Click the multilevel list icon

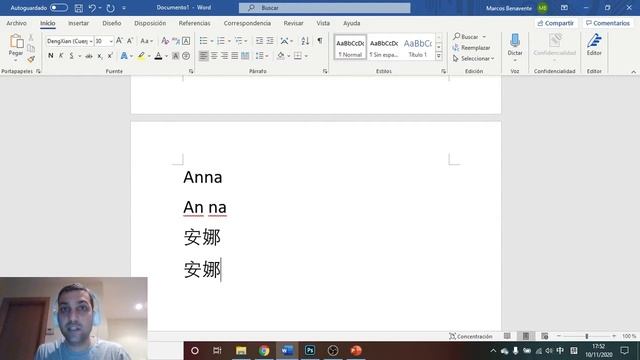239,41
